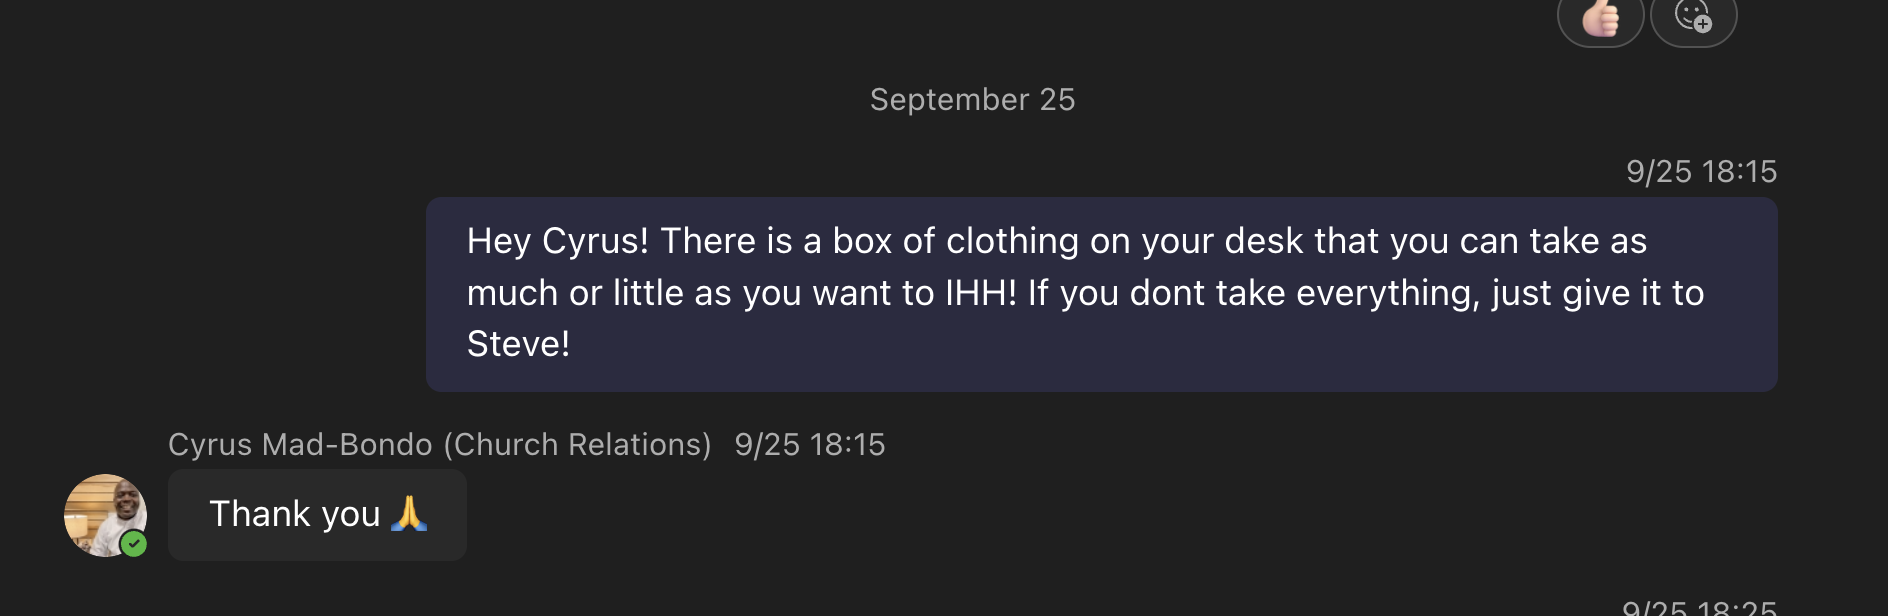Click the Church Relations department label
1888x616 pixels.
coord(577,445)
